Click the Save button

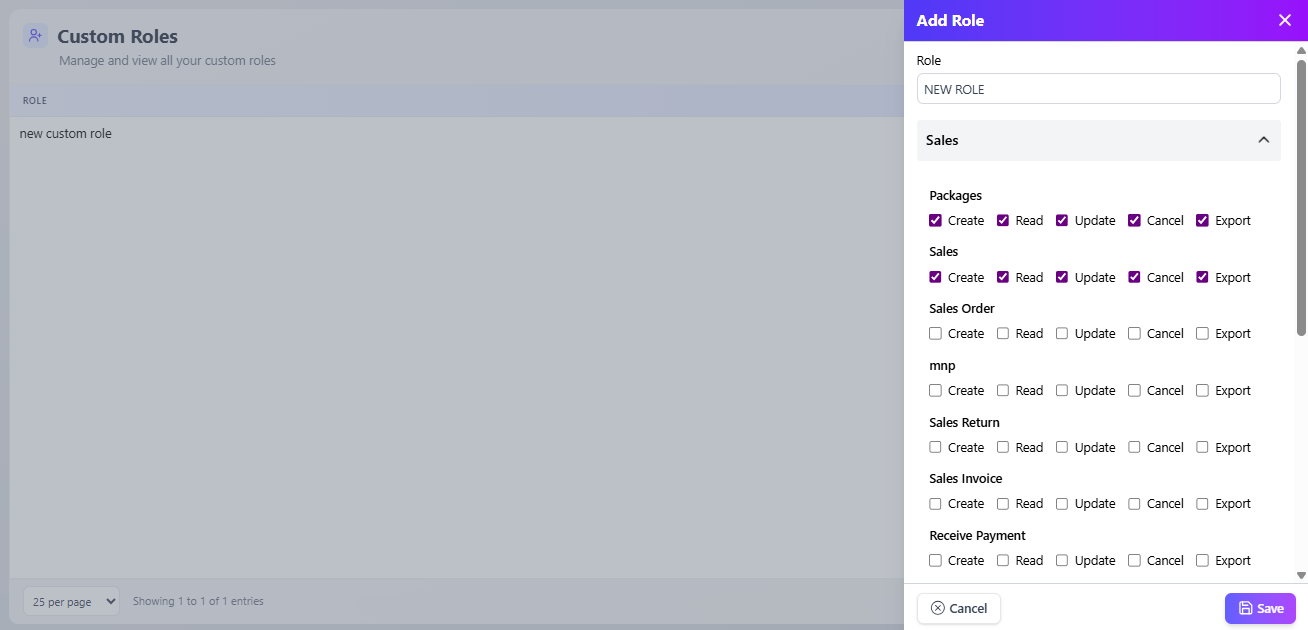pyautogui.click(x=1260, y=608)
